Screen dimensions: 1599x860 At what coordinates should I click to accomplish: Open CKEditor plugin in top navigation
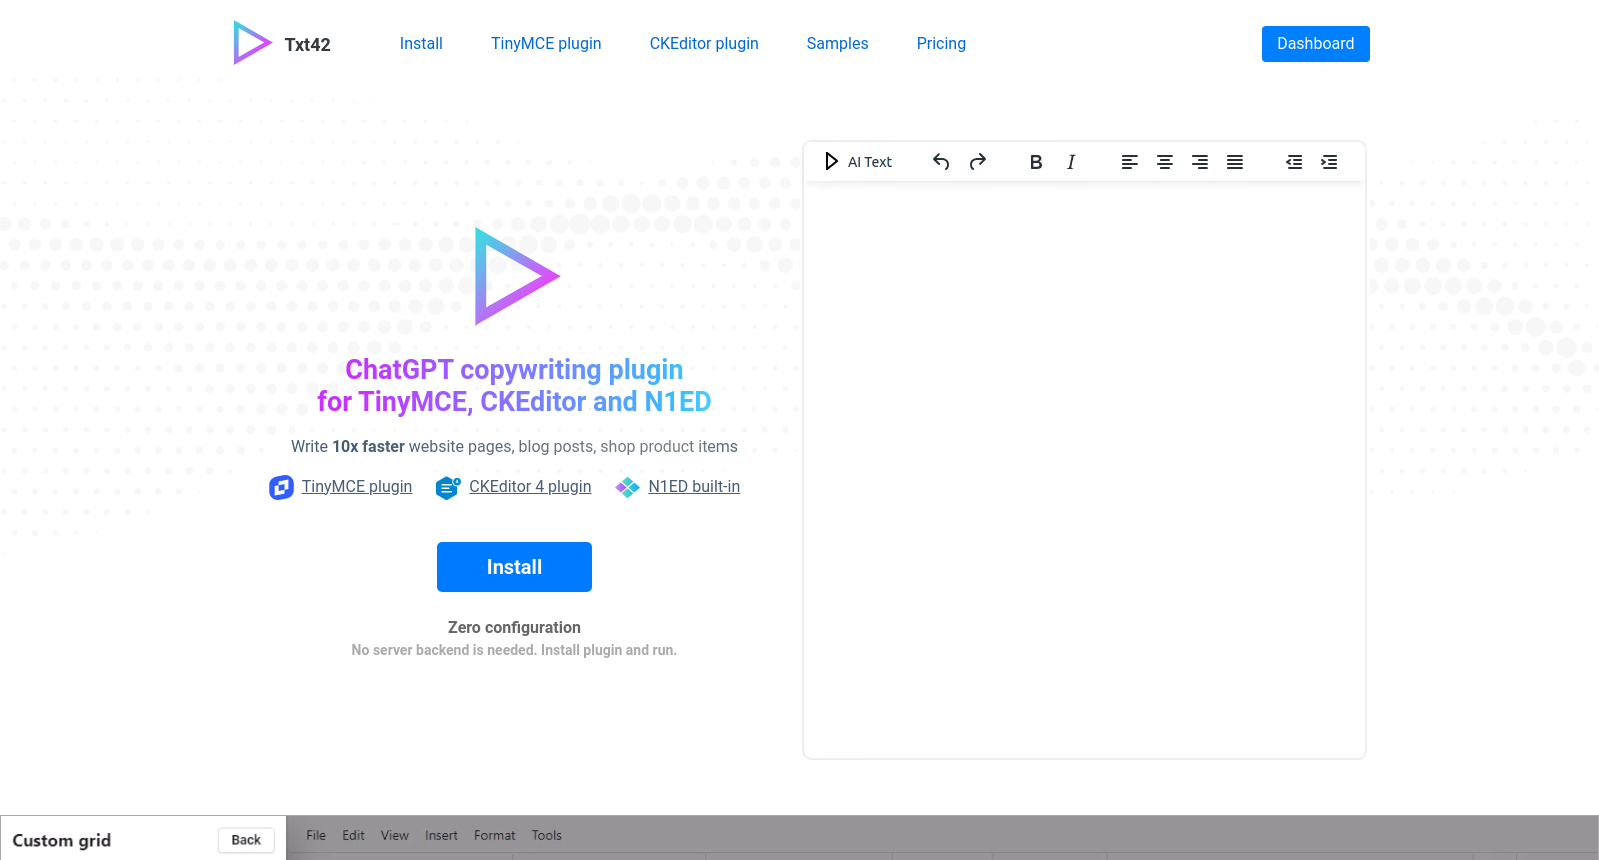(x=704, y=44)
